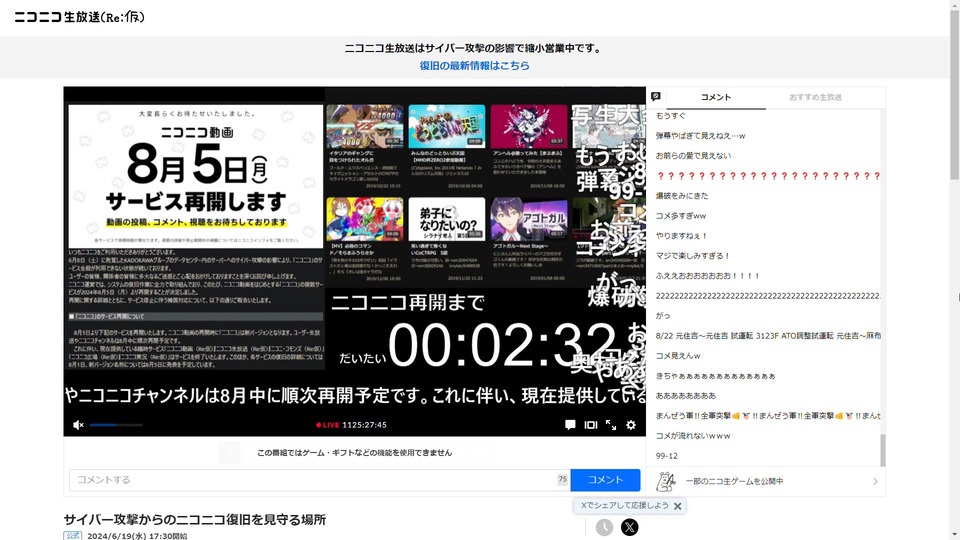This screenshot has width=960, height=540.
Task: Click the 【MV】 anime girls thumbnail
Action: [x=365, y=219]
